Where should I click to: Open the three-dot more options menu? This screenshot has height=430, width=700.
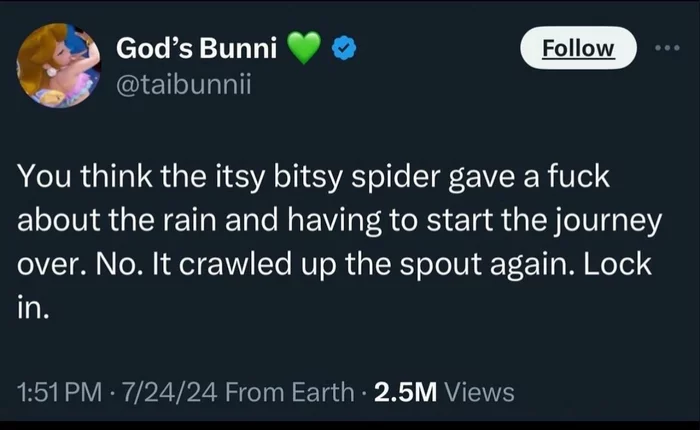(667, 48)
